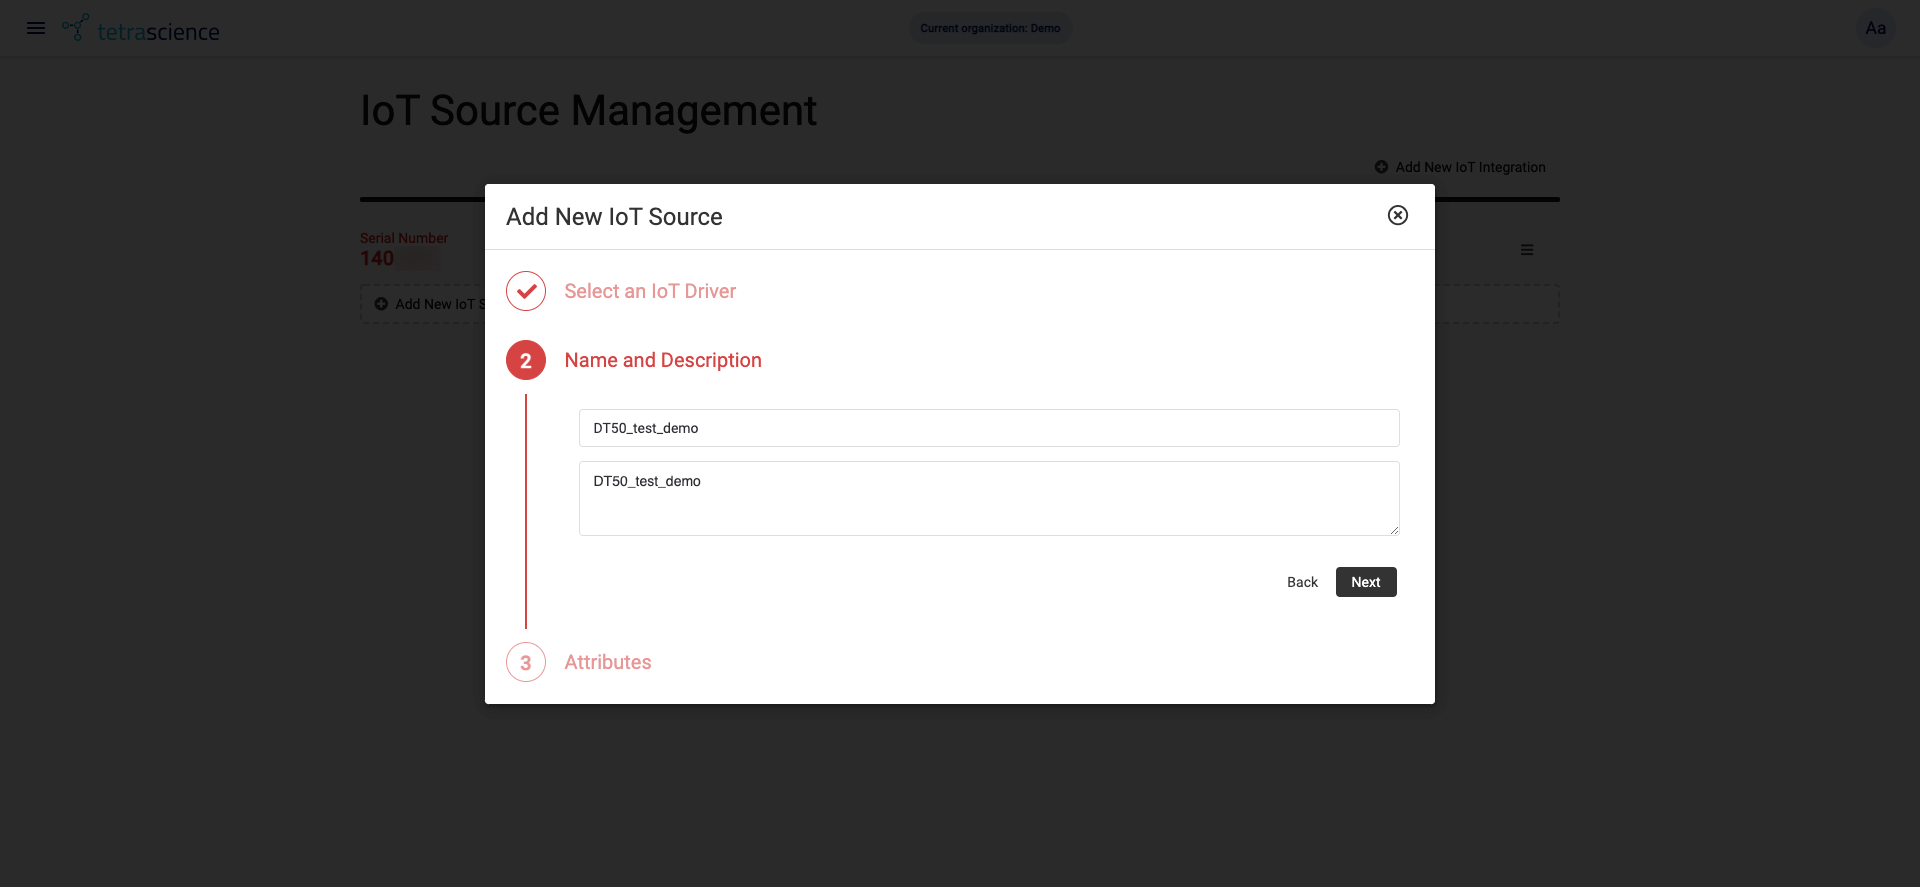Screen dimensions: 1920x887
Task: Click the step 3 number circle
Action: [526, 662]
